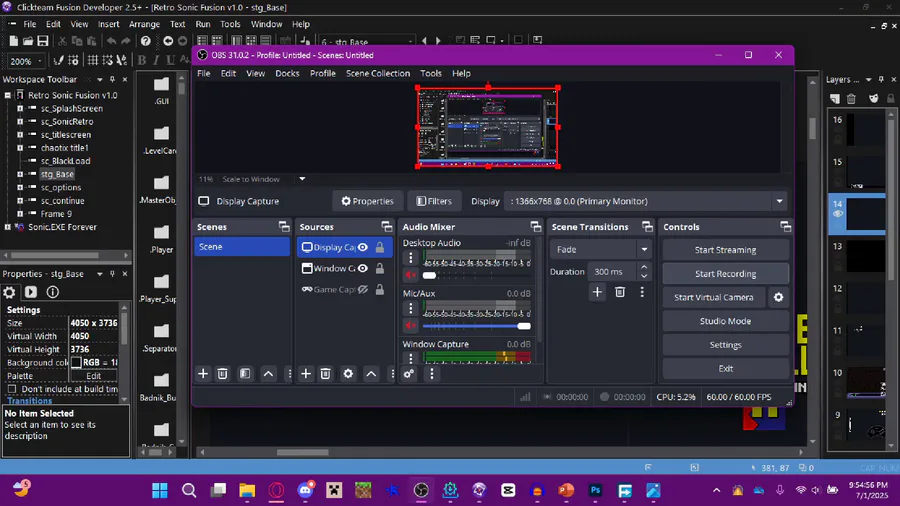
Task: Open Arrange menu in Clickteam Fusion
Action: 144,24
